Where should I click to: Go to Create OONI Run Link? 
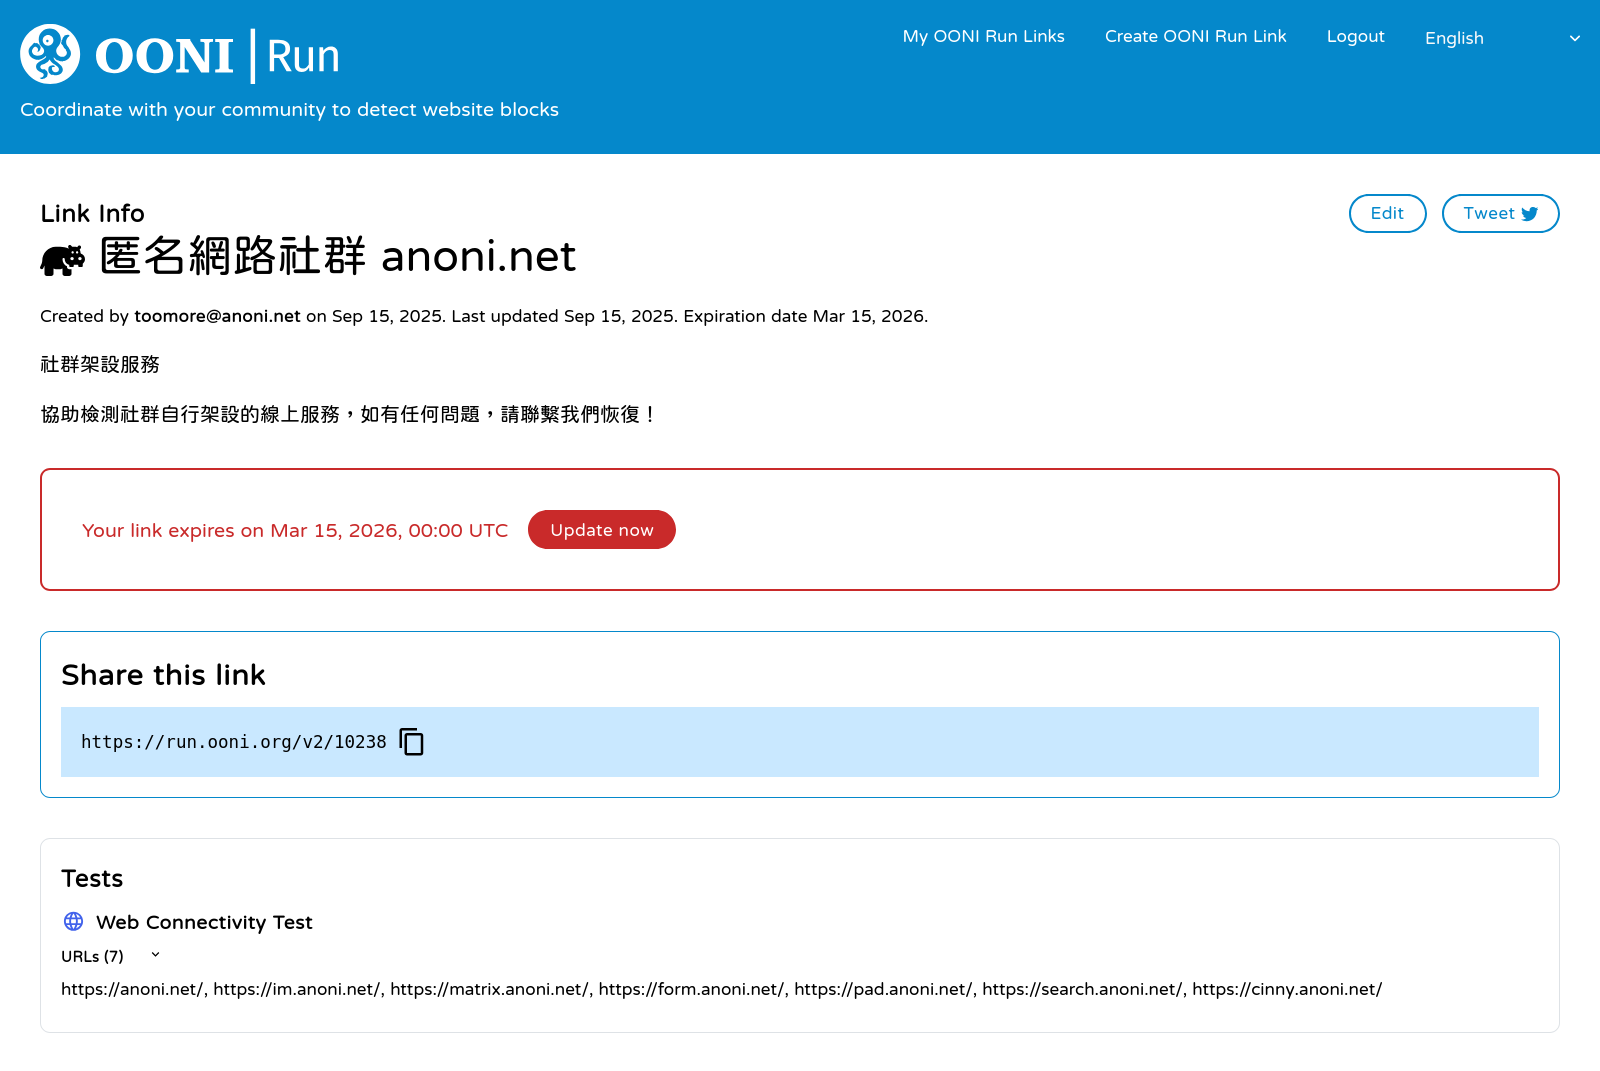tap(1195, 36)
